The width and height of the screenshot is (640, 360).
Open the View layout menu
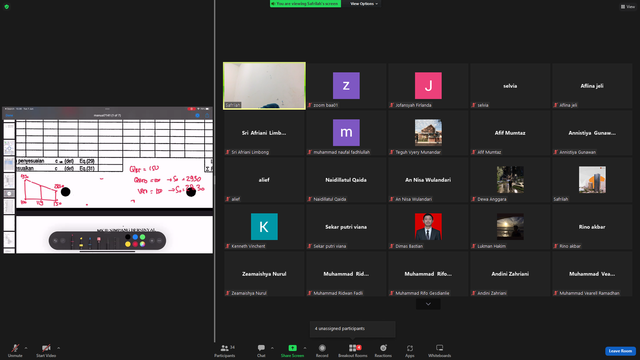coord(628,7)
